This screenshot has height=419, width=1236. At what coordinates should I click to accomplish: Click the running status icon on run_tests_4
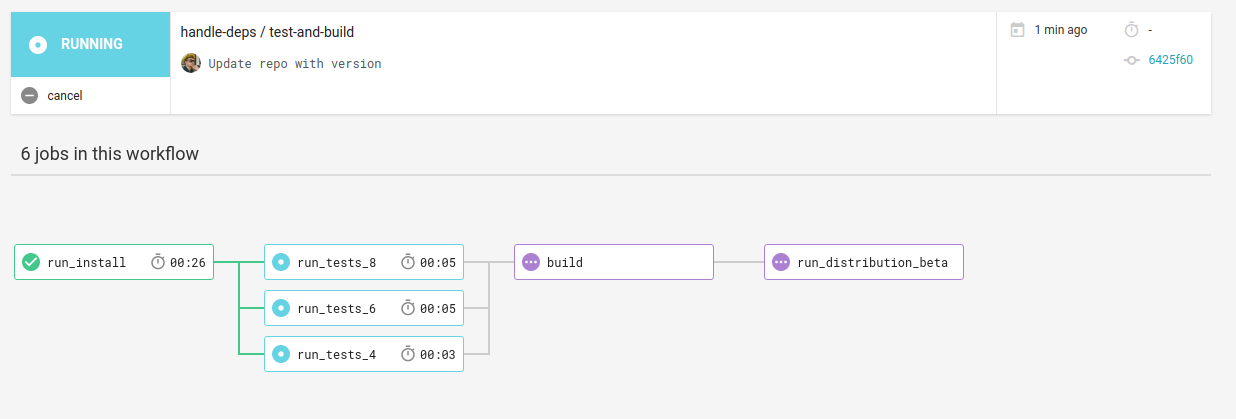click(281, 354)
